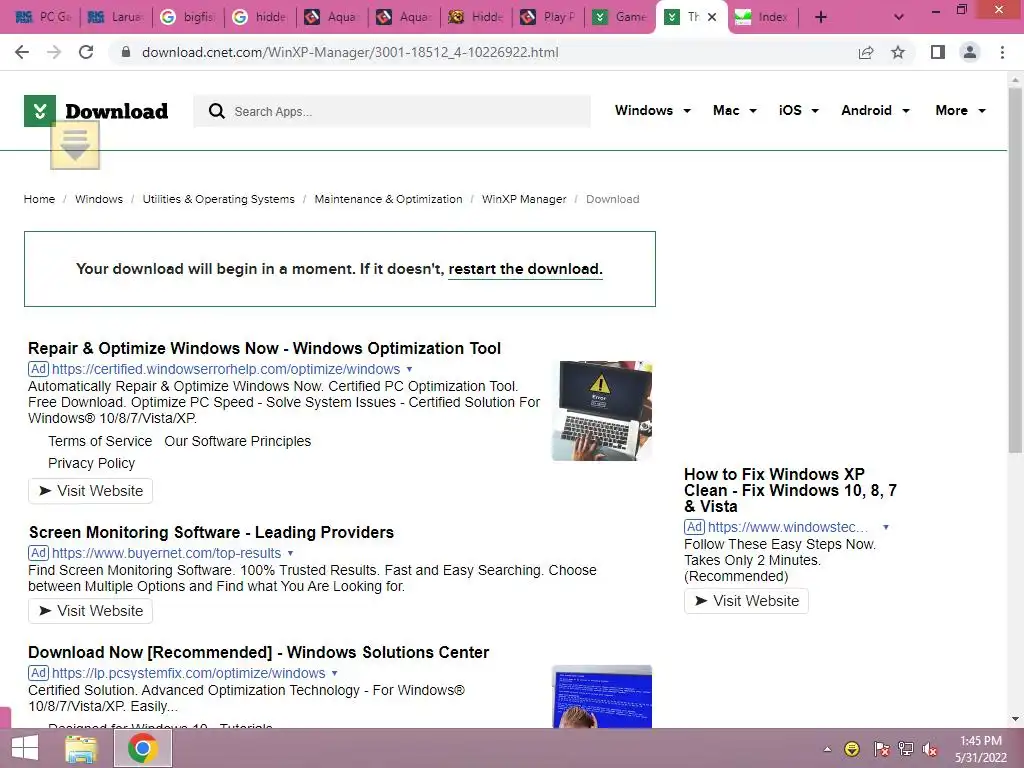Image resolution: width=1024 pixels, height=768 pixels.
Task: Open the tab search chevron
Action: [x=899, y=17]
